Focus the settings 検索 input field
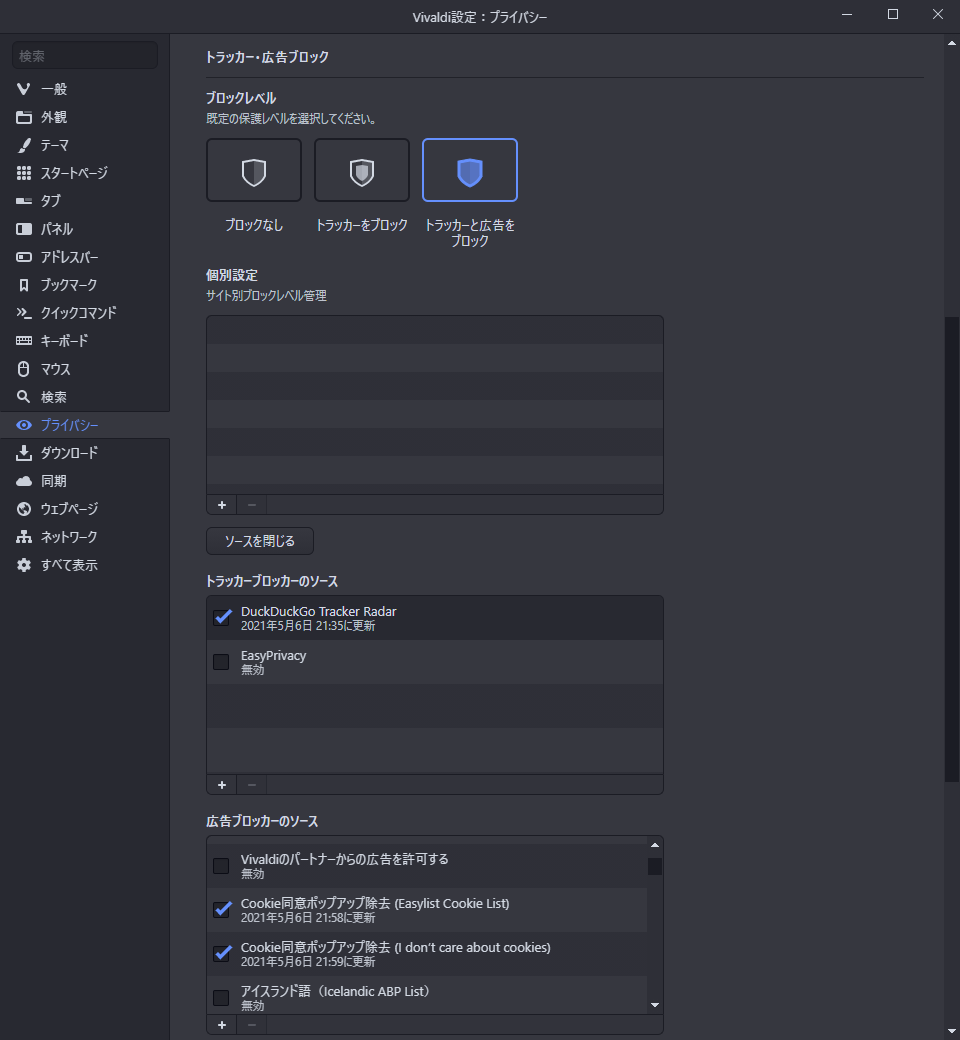Viewport: 960px width, 1040px height. click(x=85, y=56)
